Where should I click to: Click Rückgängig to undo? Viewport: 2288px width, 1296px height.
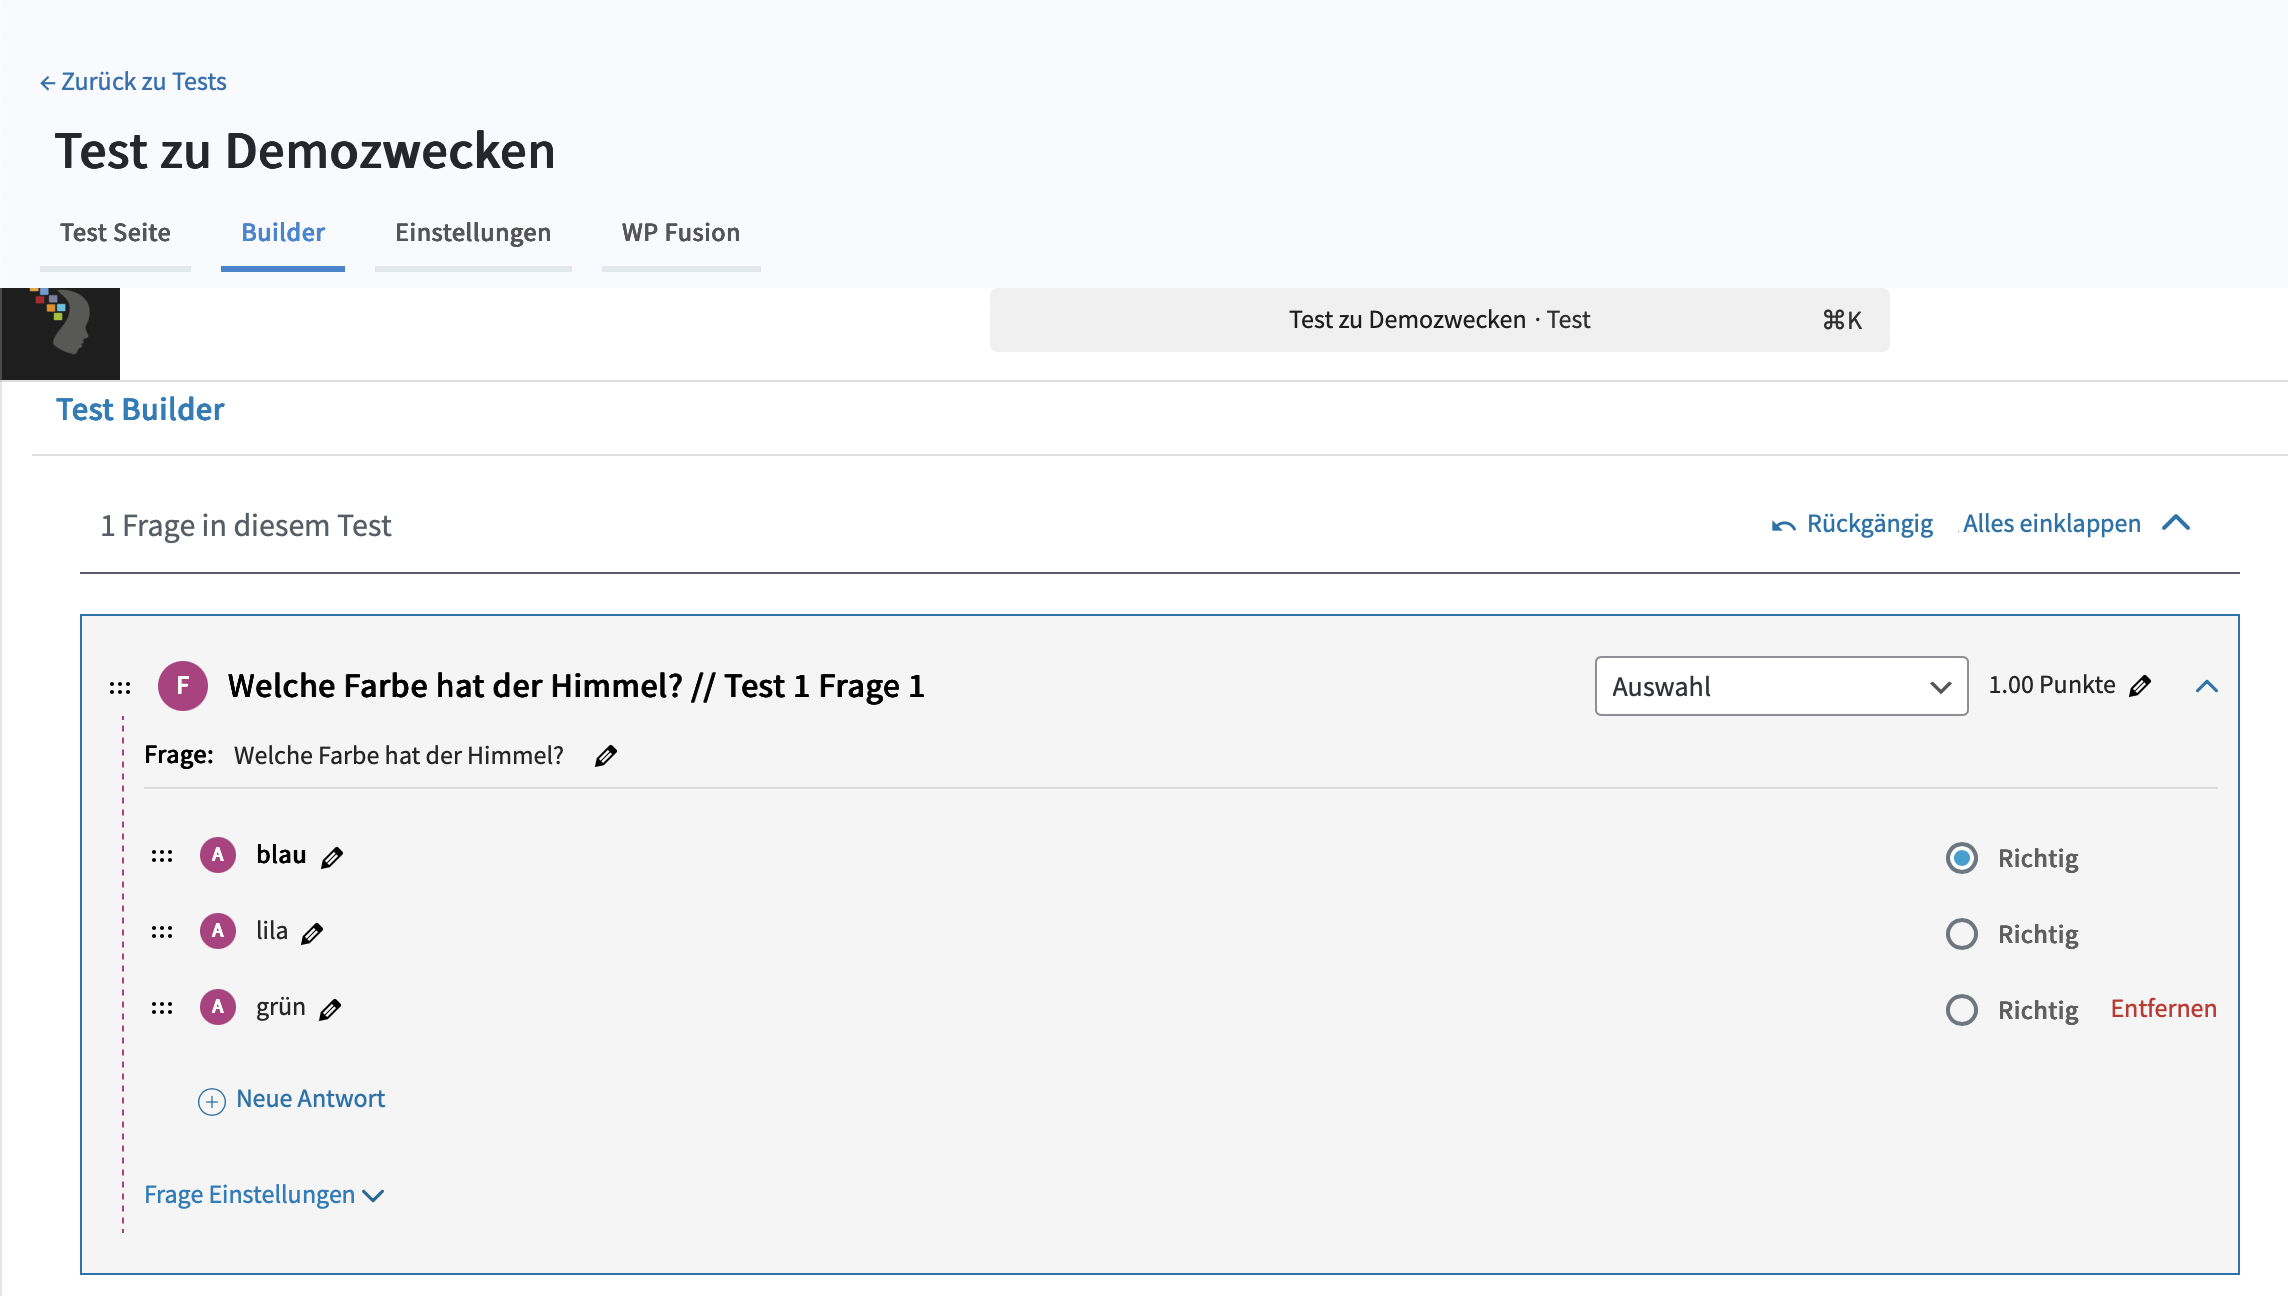pyautogui.click(x=1869, y=524)
